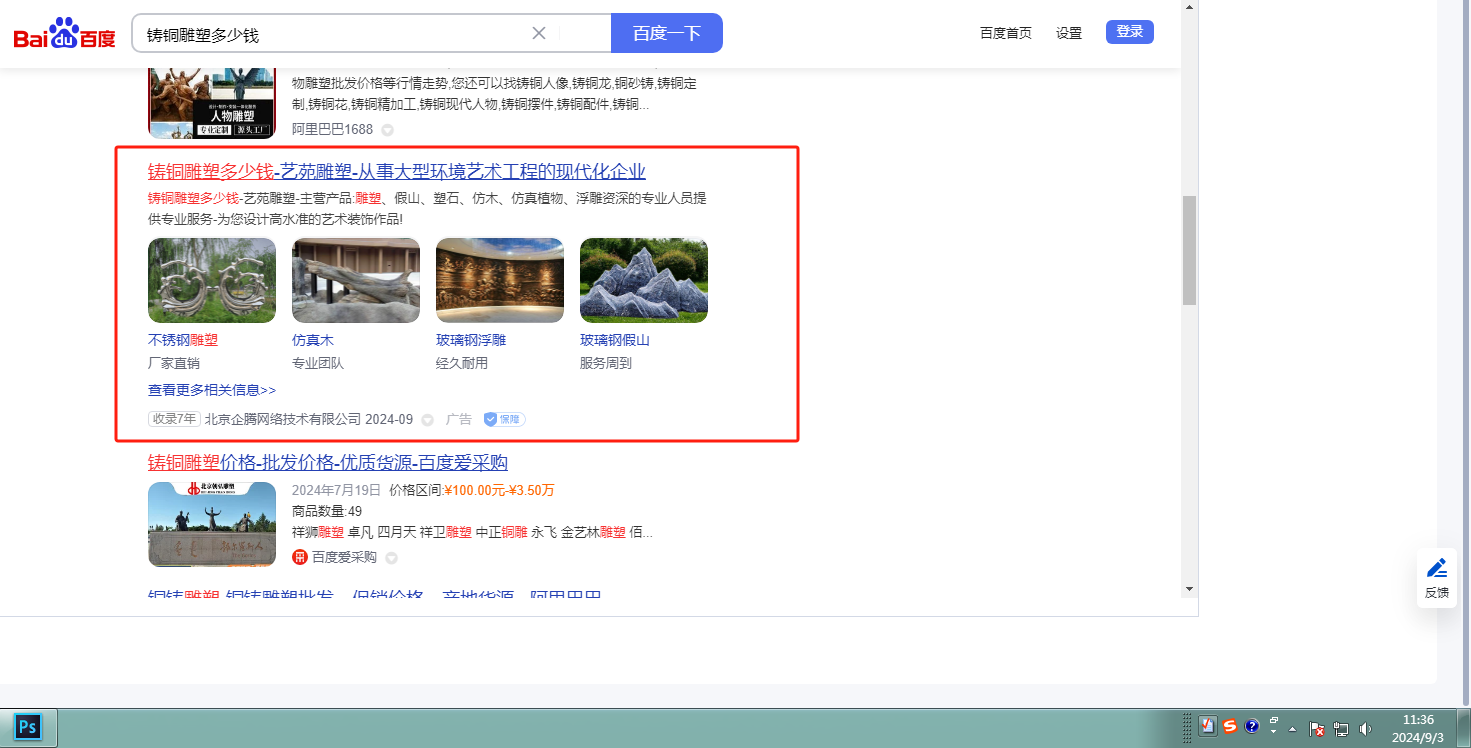
Task: Go to 百度首页 in the top navigation
Action: pos(1005,33)
